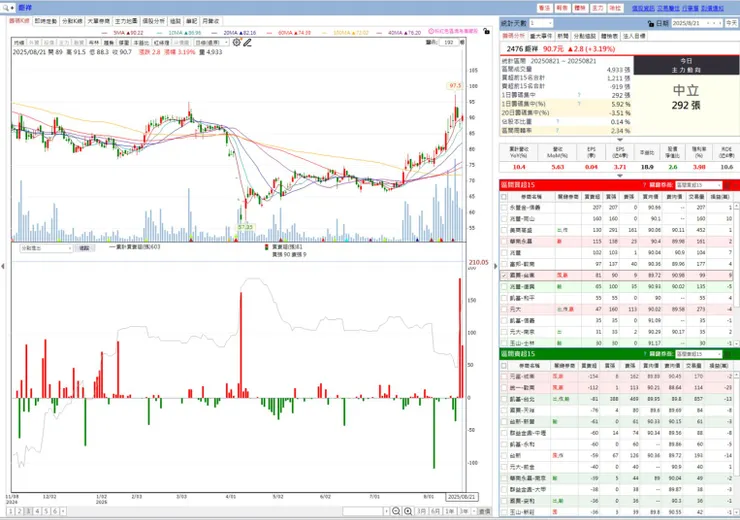Viewport: 740px width, 520px height.
Task: Click help icon beside 佔股本比重
Action: point(557,121)
